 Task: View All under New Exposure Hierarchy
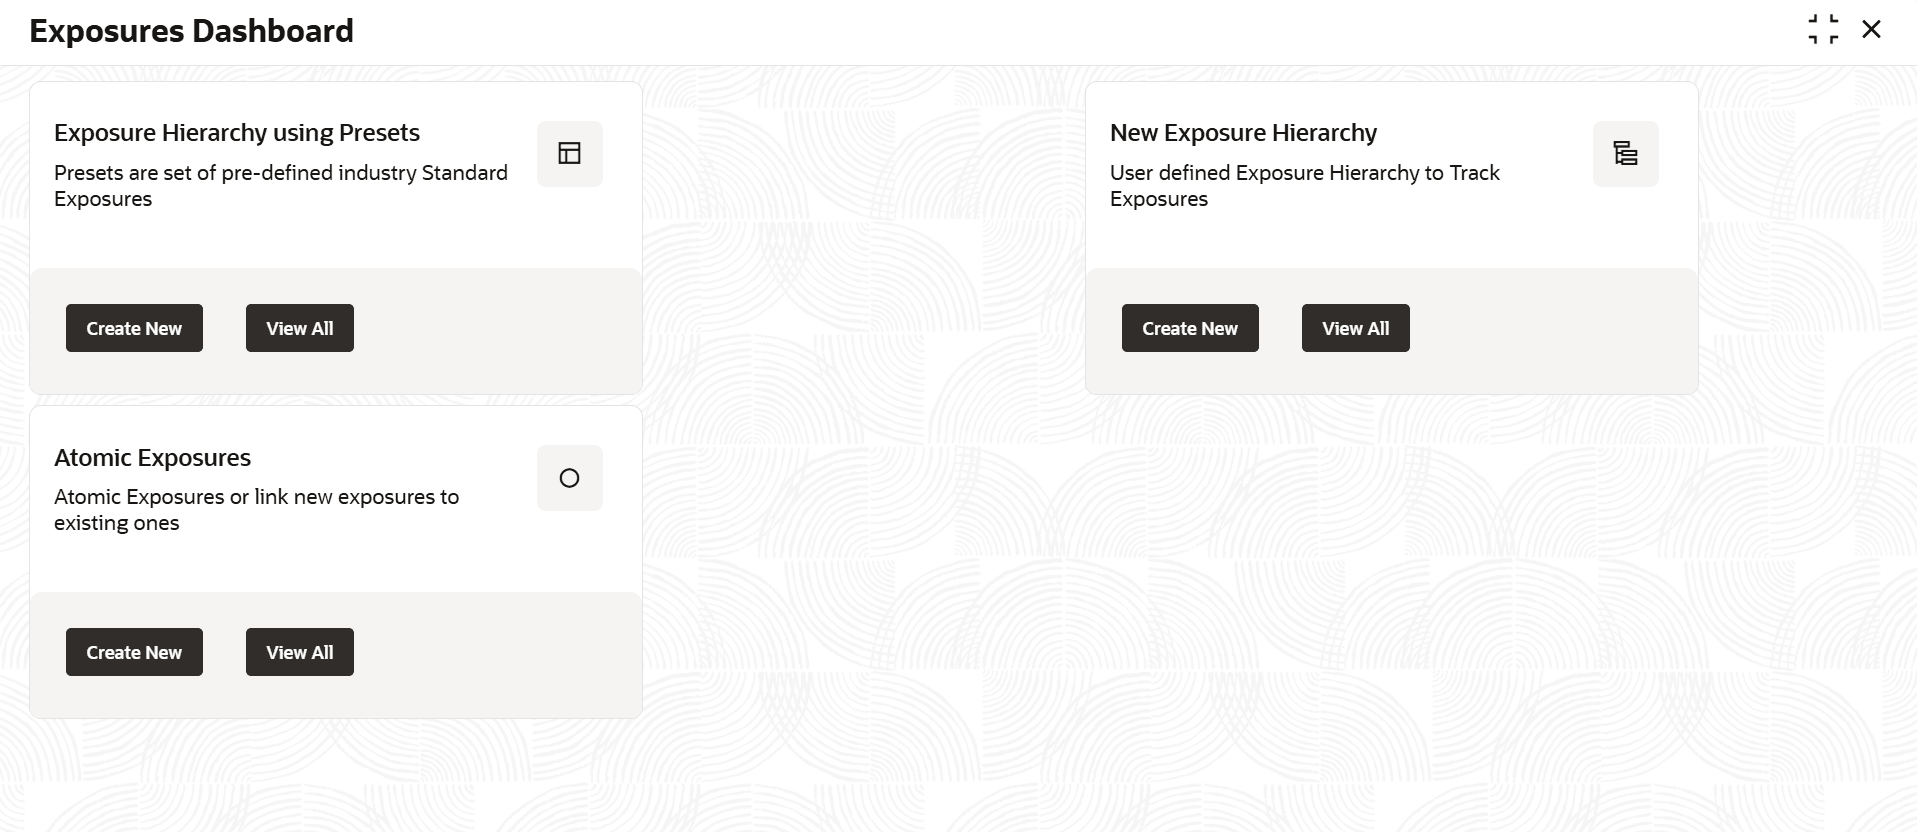coord(1356,328)
